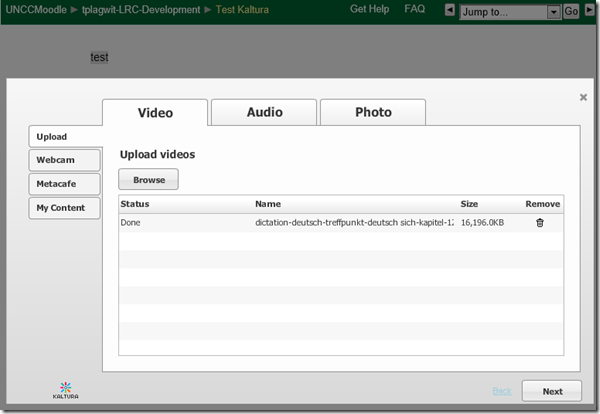This screenshot has width=600, height=414.
Task: Go to previous activity arrow
Action: (449, 11)
